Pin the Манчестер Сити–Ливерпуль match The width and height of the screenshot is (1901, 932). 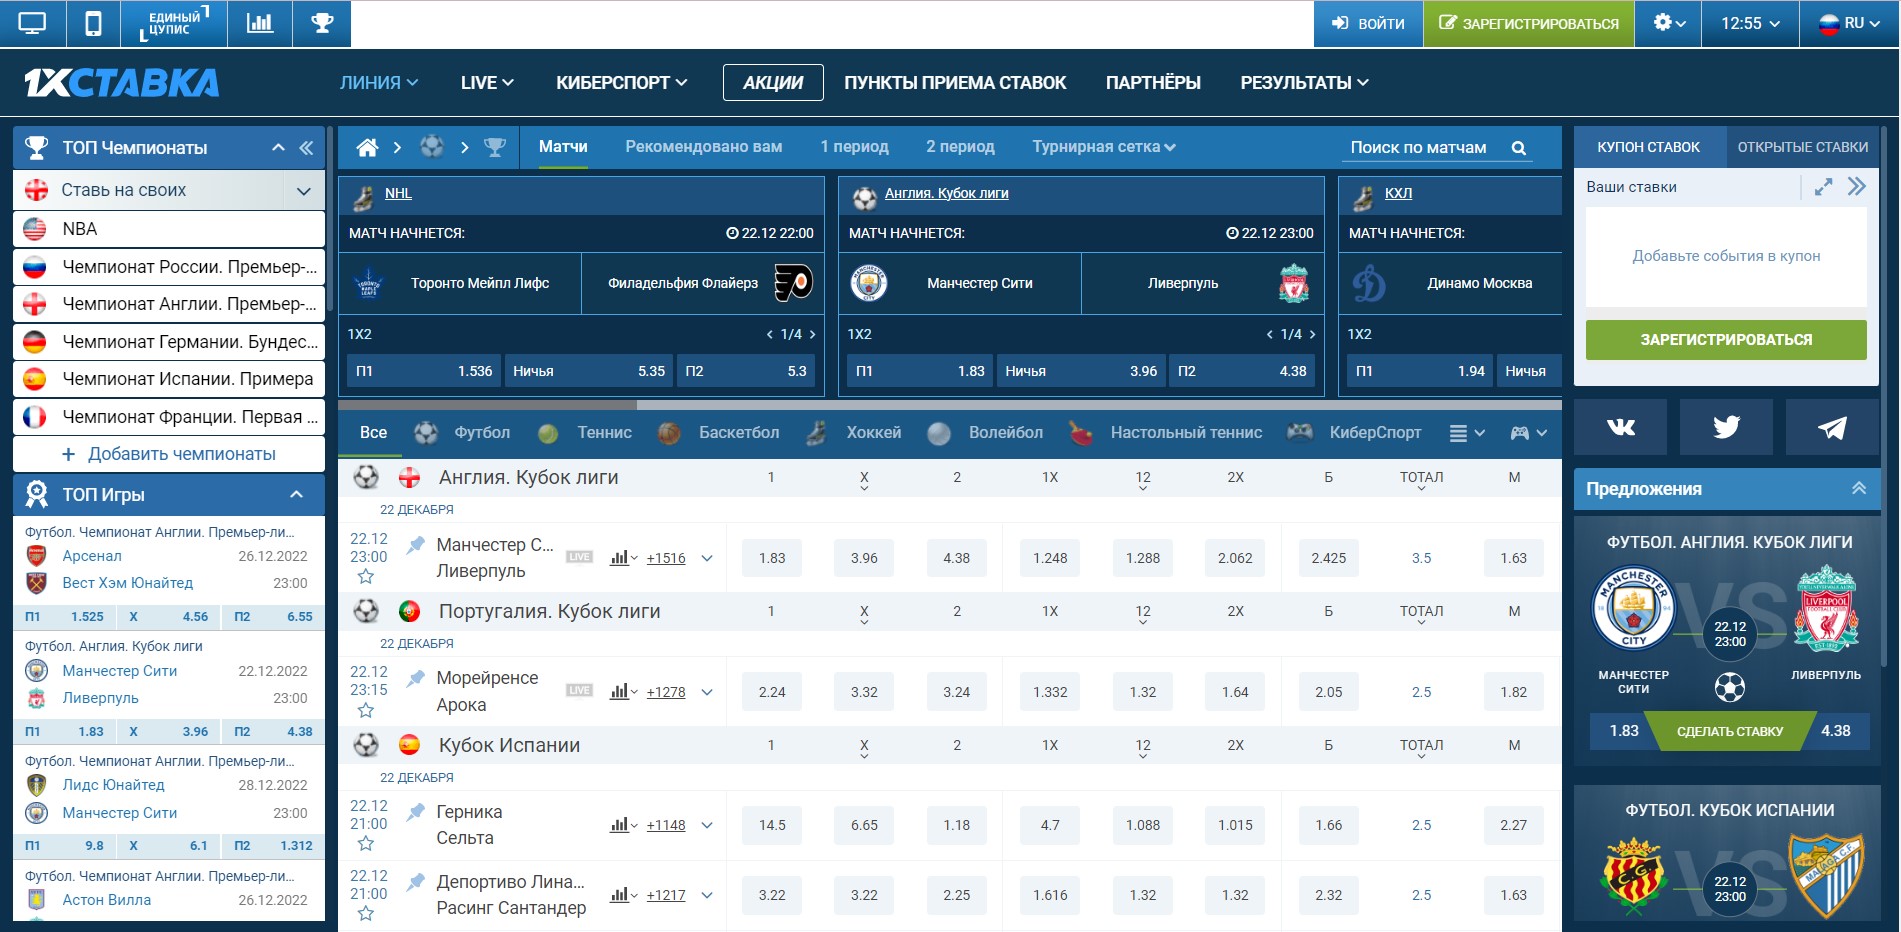[x=415, y=545]
